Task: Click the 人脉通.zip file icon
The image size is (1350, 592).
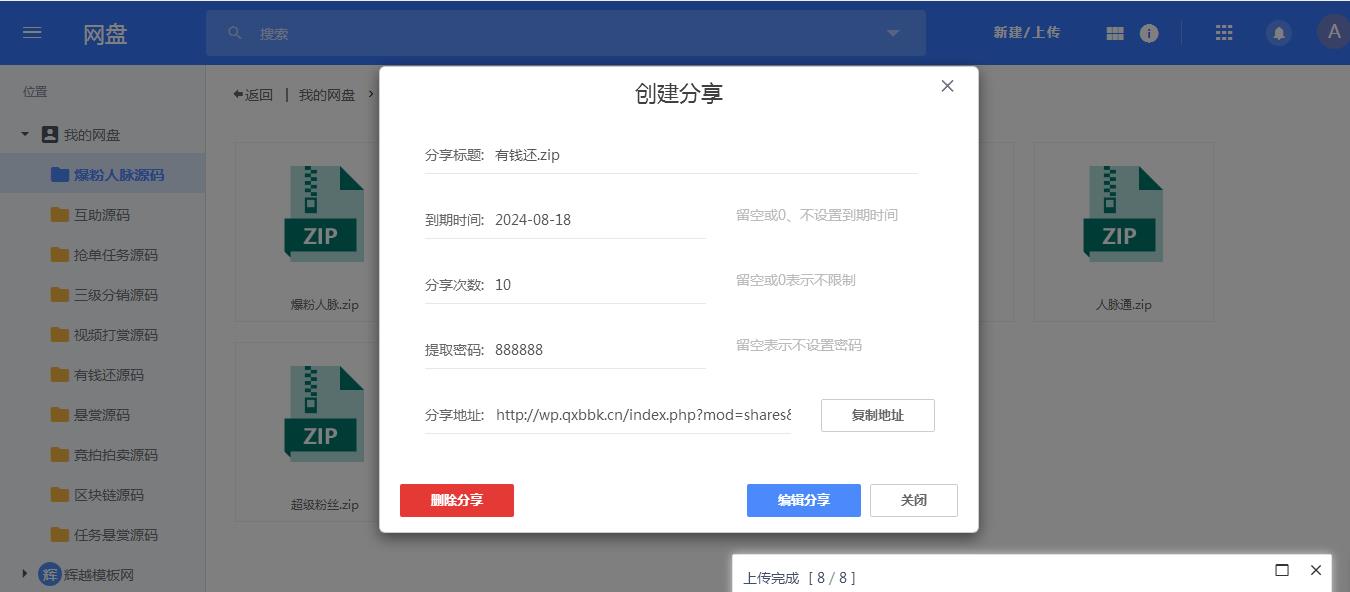Action: click(1123, 214)
